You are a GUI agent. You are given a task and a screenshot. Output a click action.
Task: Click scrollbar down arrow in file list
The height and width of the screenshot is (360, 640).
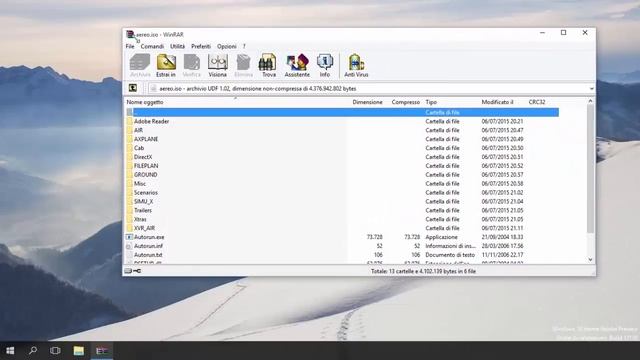point(590,260)
